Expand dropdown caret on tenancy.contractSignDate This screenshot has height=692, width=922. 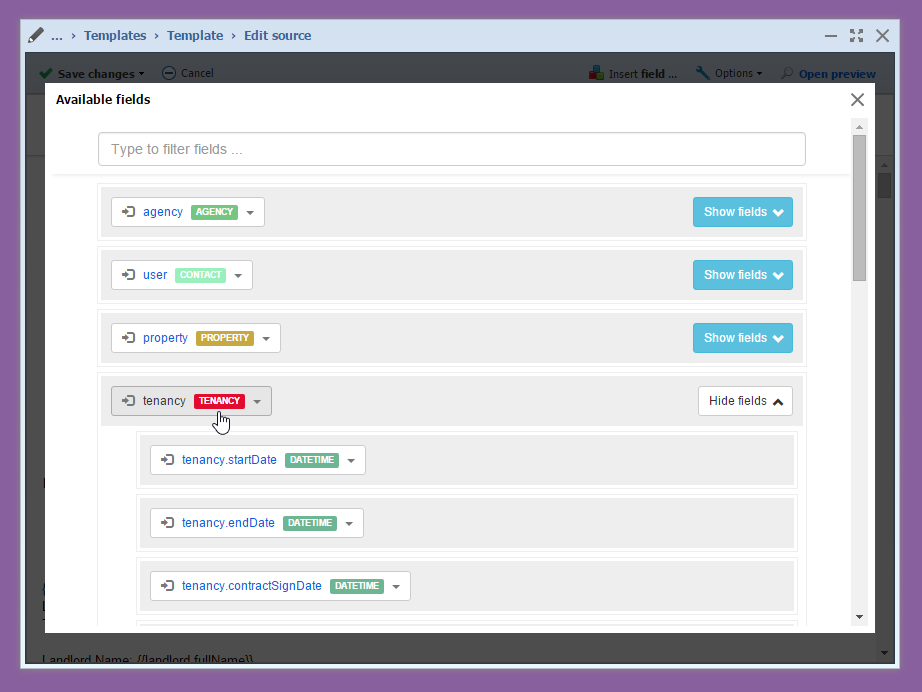pyautogui.click(x=396, y=587)
